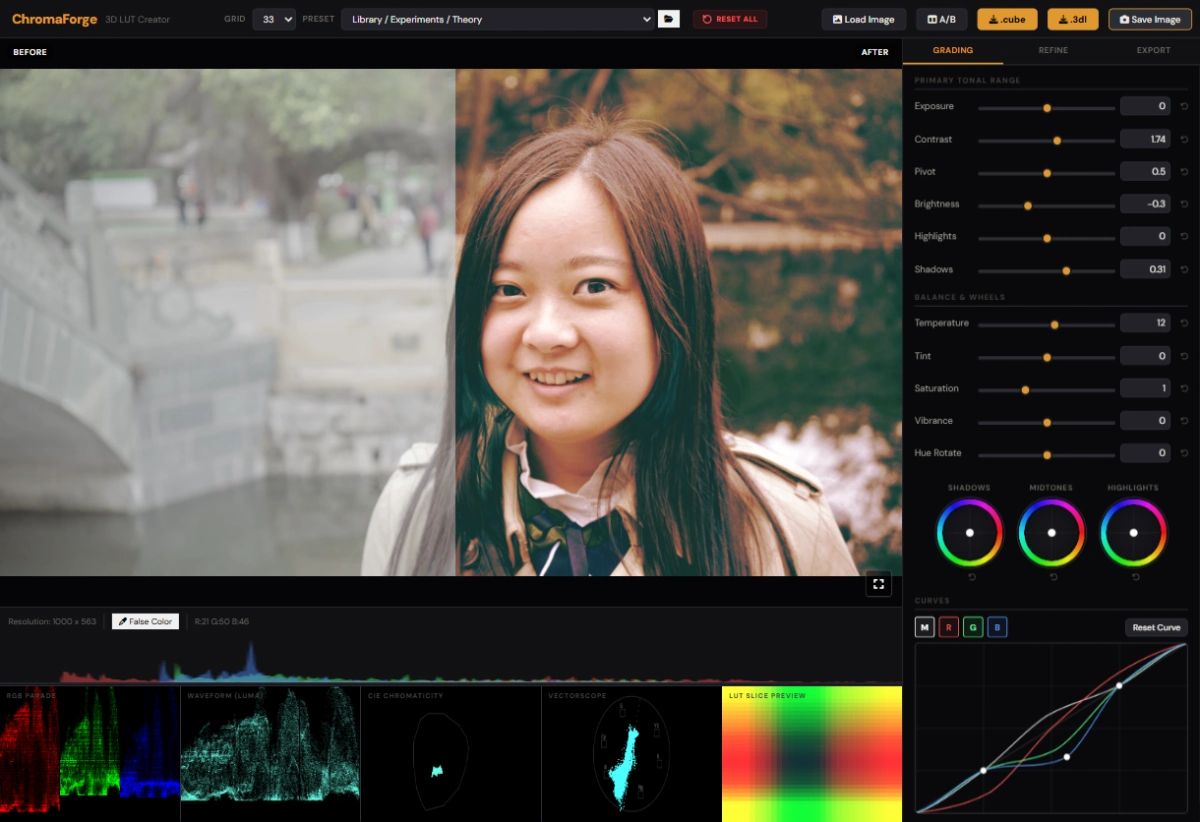The height and width of the screenshot is (822, 1200).
Task: Click the Vibrance reset arrow icon
Action: tap(1184, 421)
